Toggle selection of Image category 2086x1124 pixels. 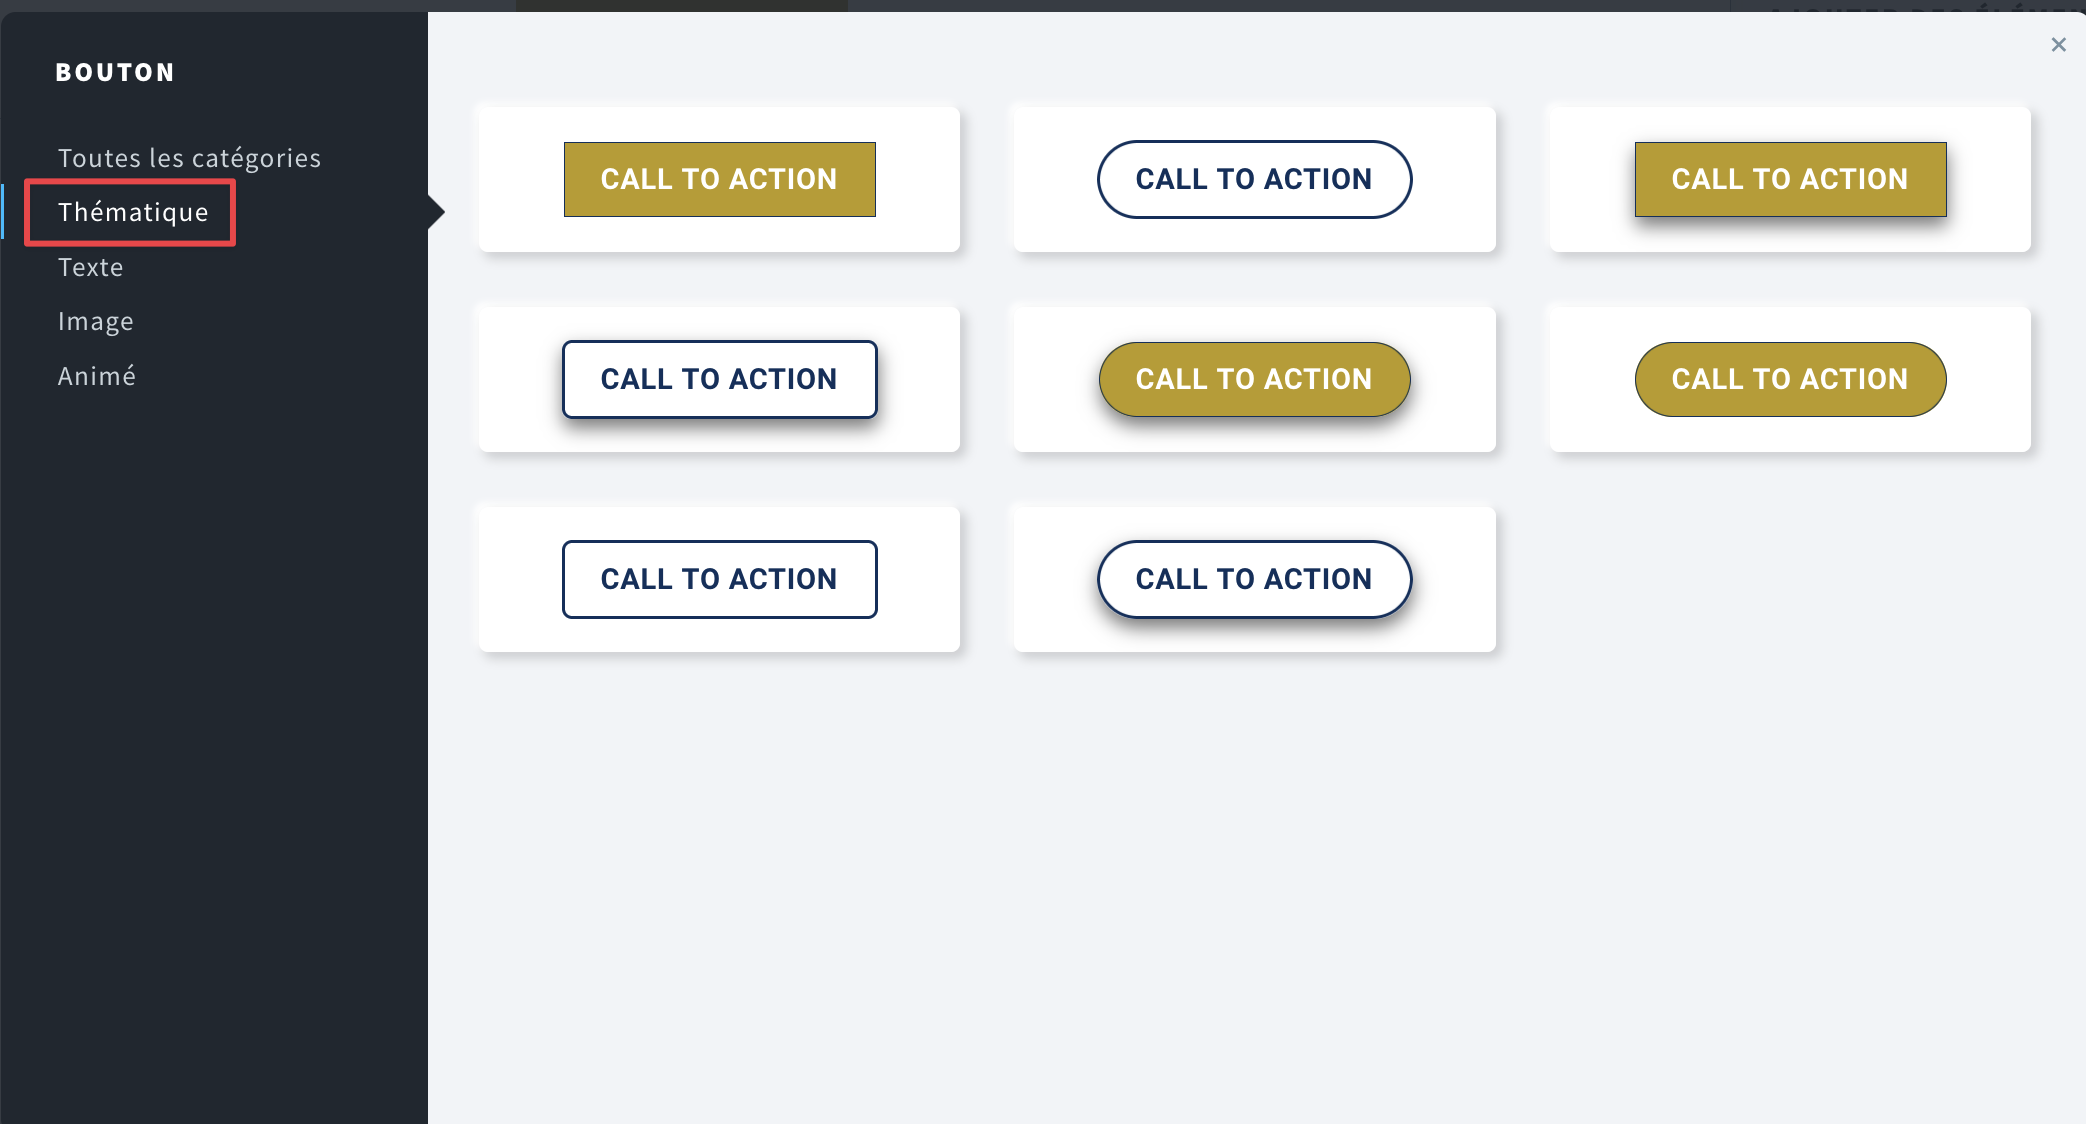[94, 321]
